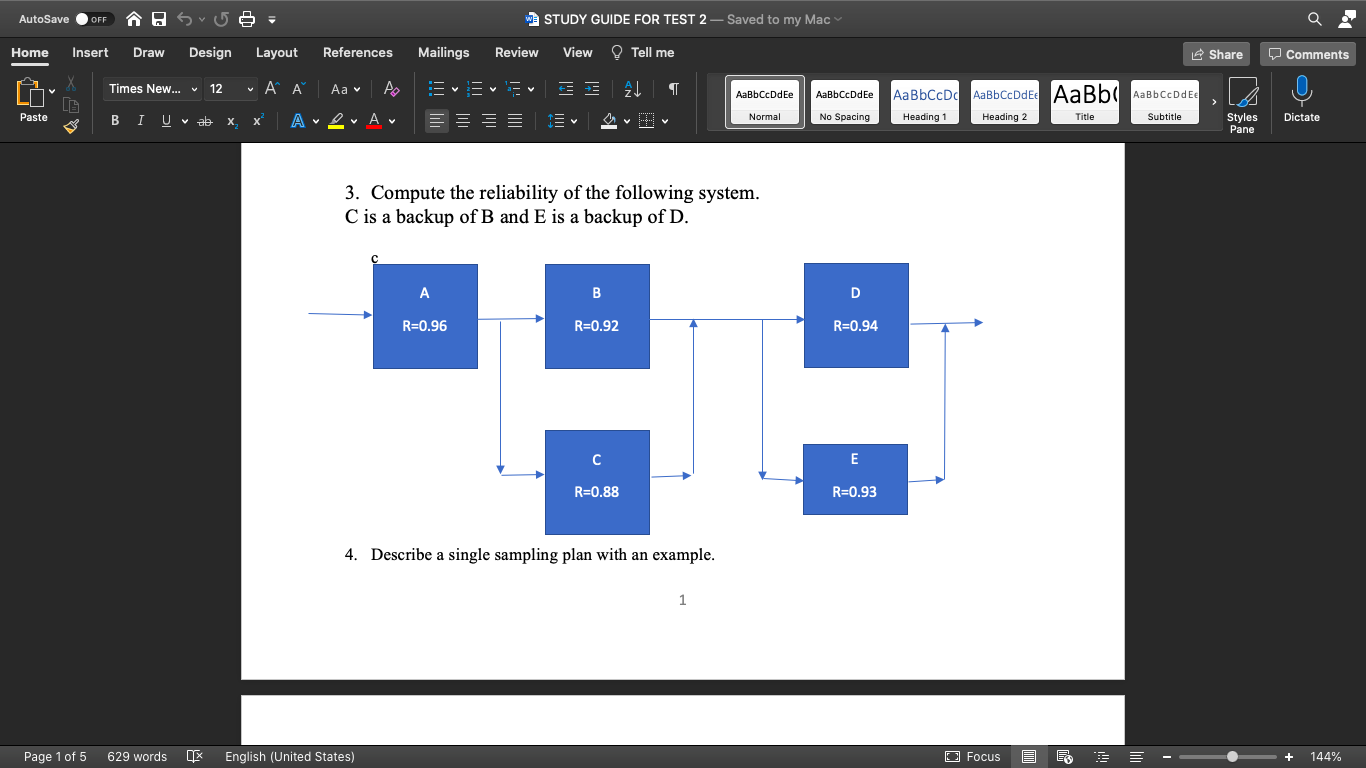Viewport: 1366px width, 768px height.
Task: Switch to Web Layout view in status bar
Action: click(1064, 756)
